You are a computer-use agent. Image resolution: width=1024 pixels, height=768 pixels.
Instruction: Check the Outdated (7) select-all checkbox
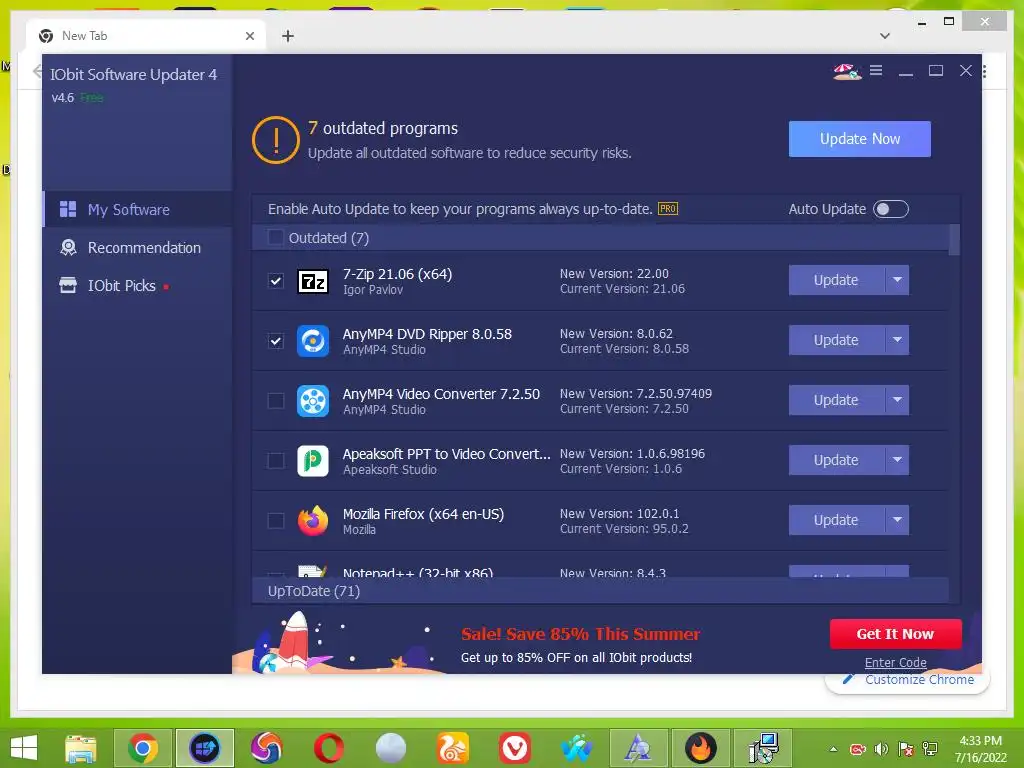tap(276, 238)
